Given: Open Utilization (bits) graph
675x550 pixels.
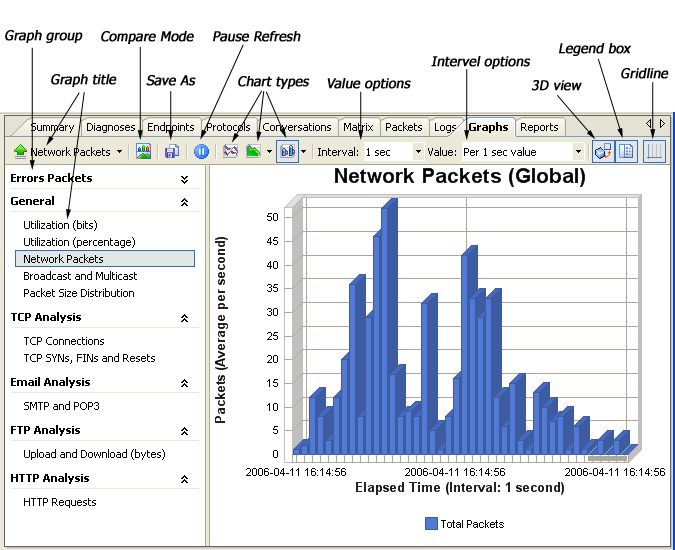Looking at the screenshot, I should tap(60, 225).
